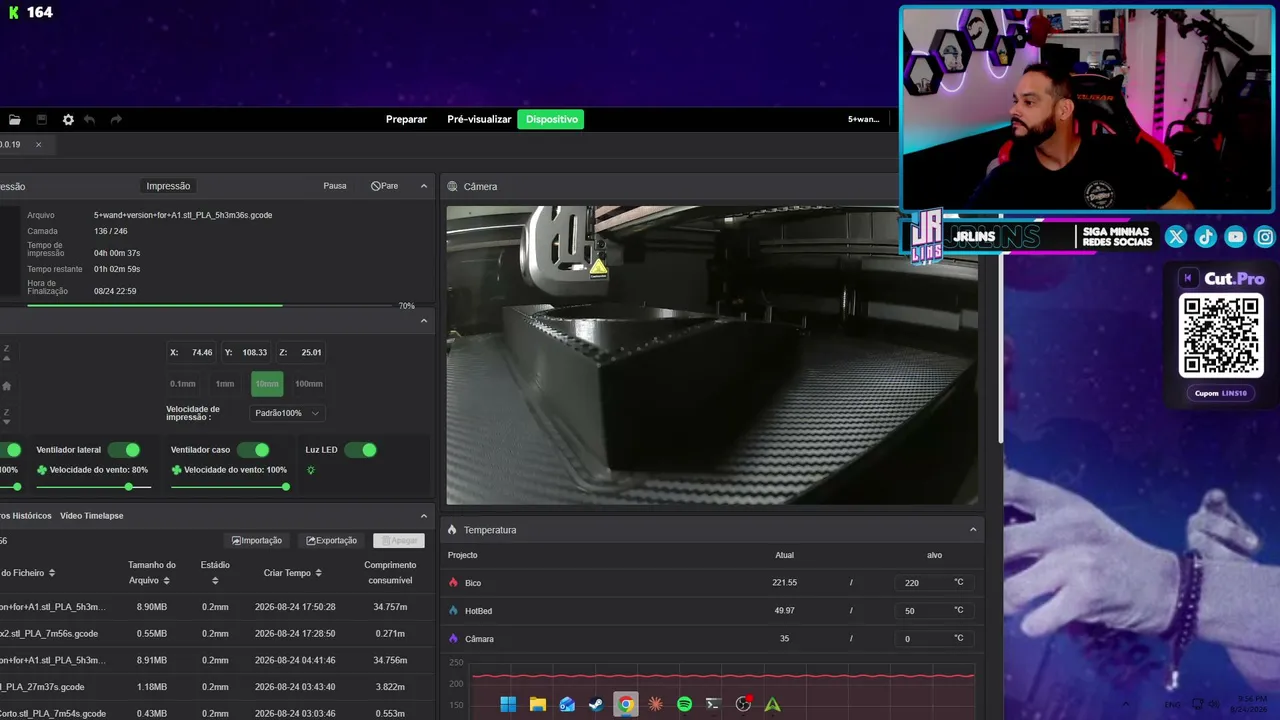The width and height of the screenshot is (1280, 720).
Task: Open the Vídeo Timelapse tab
Action: coord(91,516)
